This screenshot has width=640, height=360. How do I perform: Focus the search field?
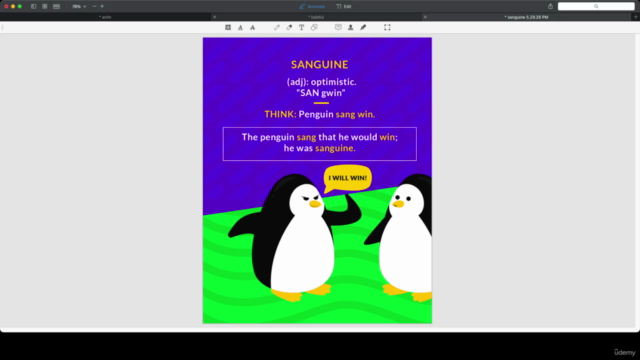596,6
